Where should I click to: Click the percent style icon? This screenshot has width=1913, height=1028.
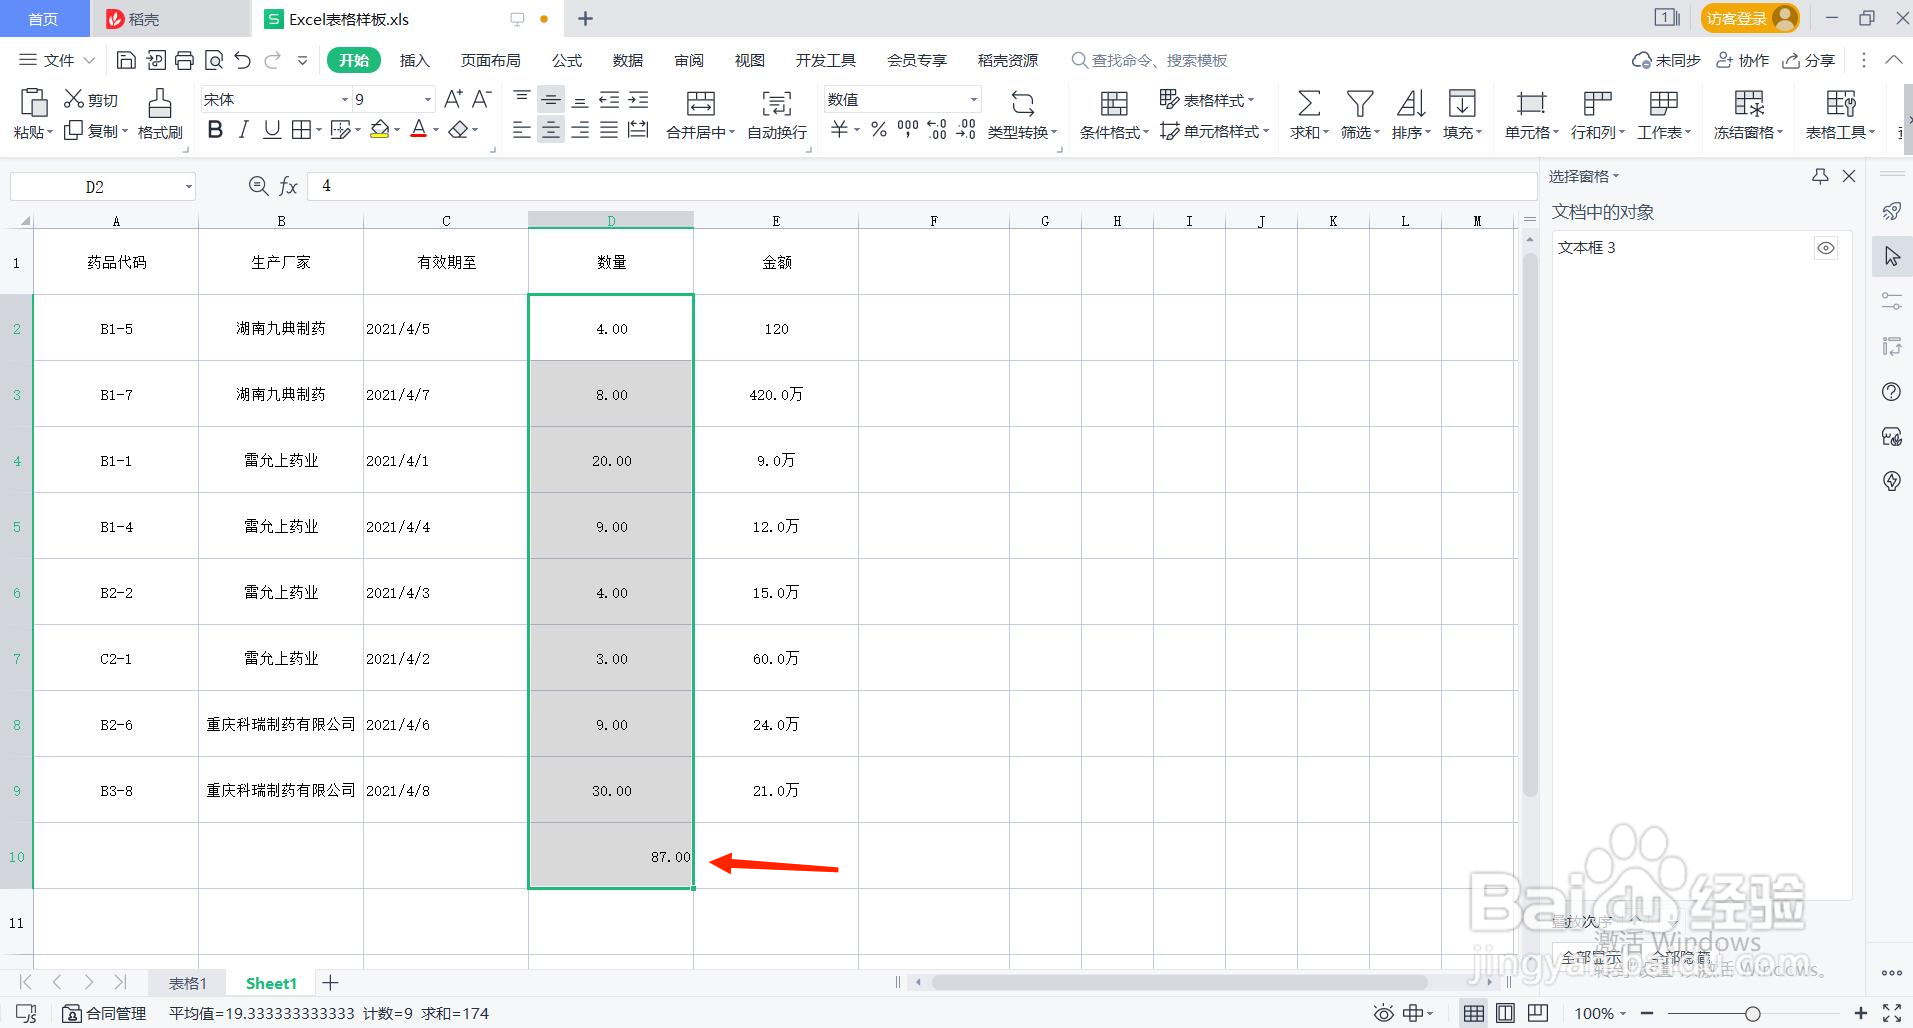pos(879,130)
